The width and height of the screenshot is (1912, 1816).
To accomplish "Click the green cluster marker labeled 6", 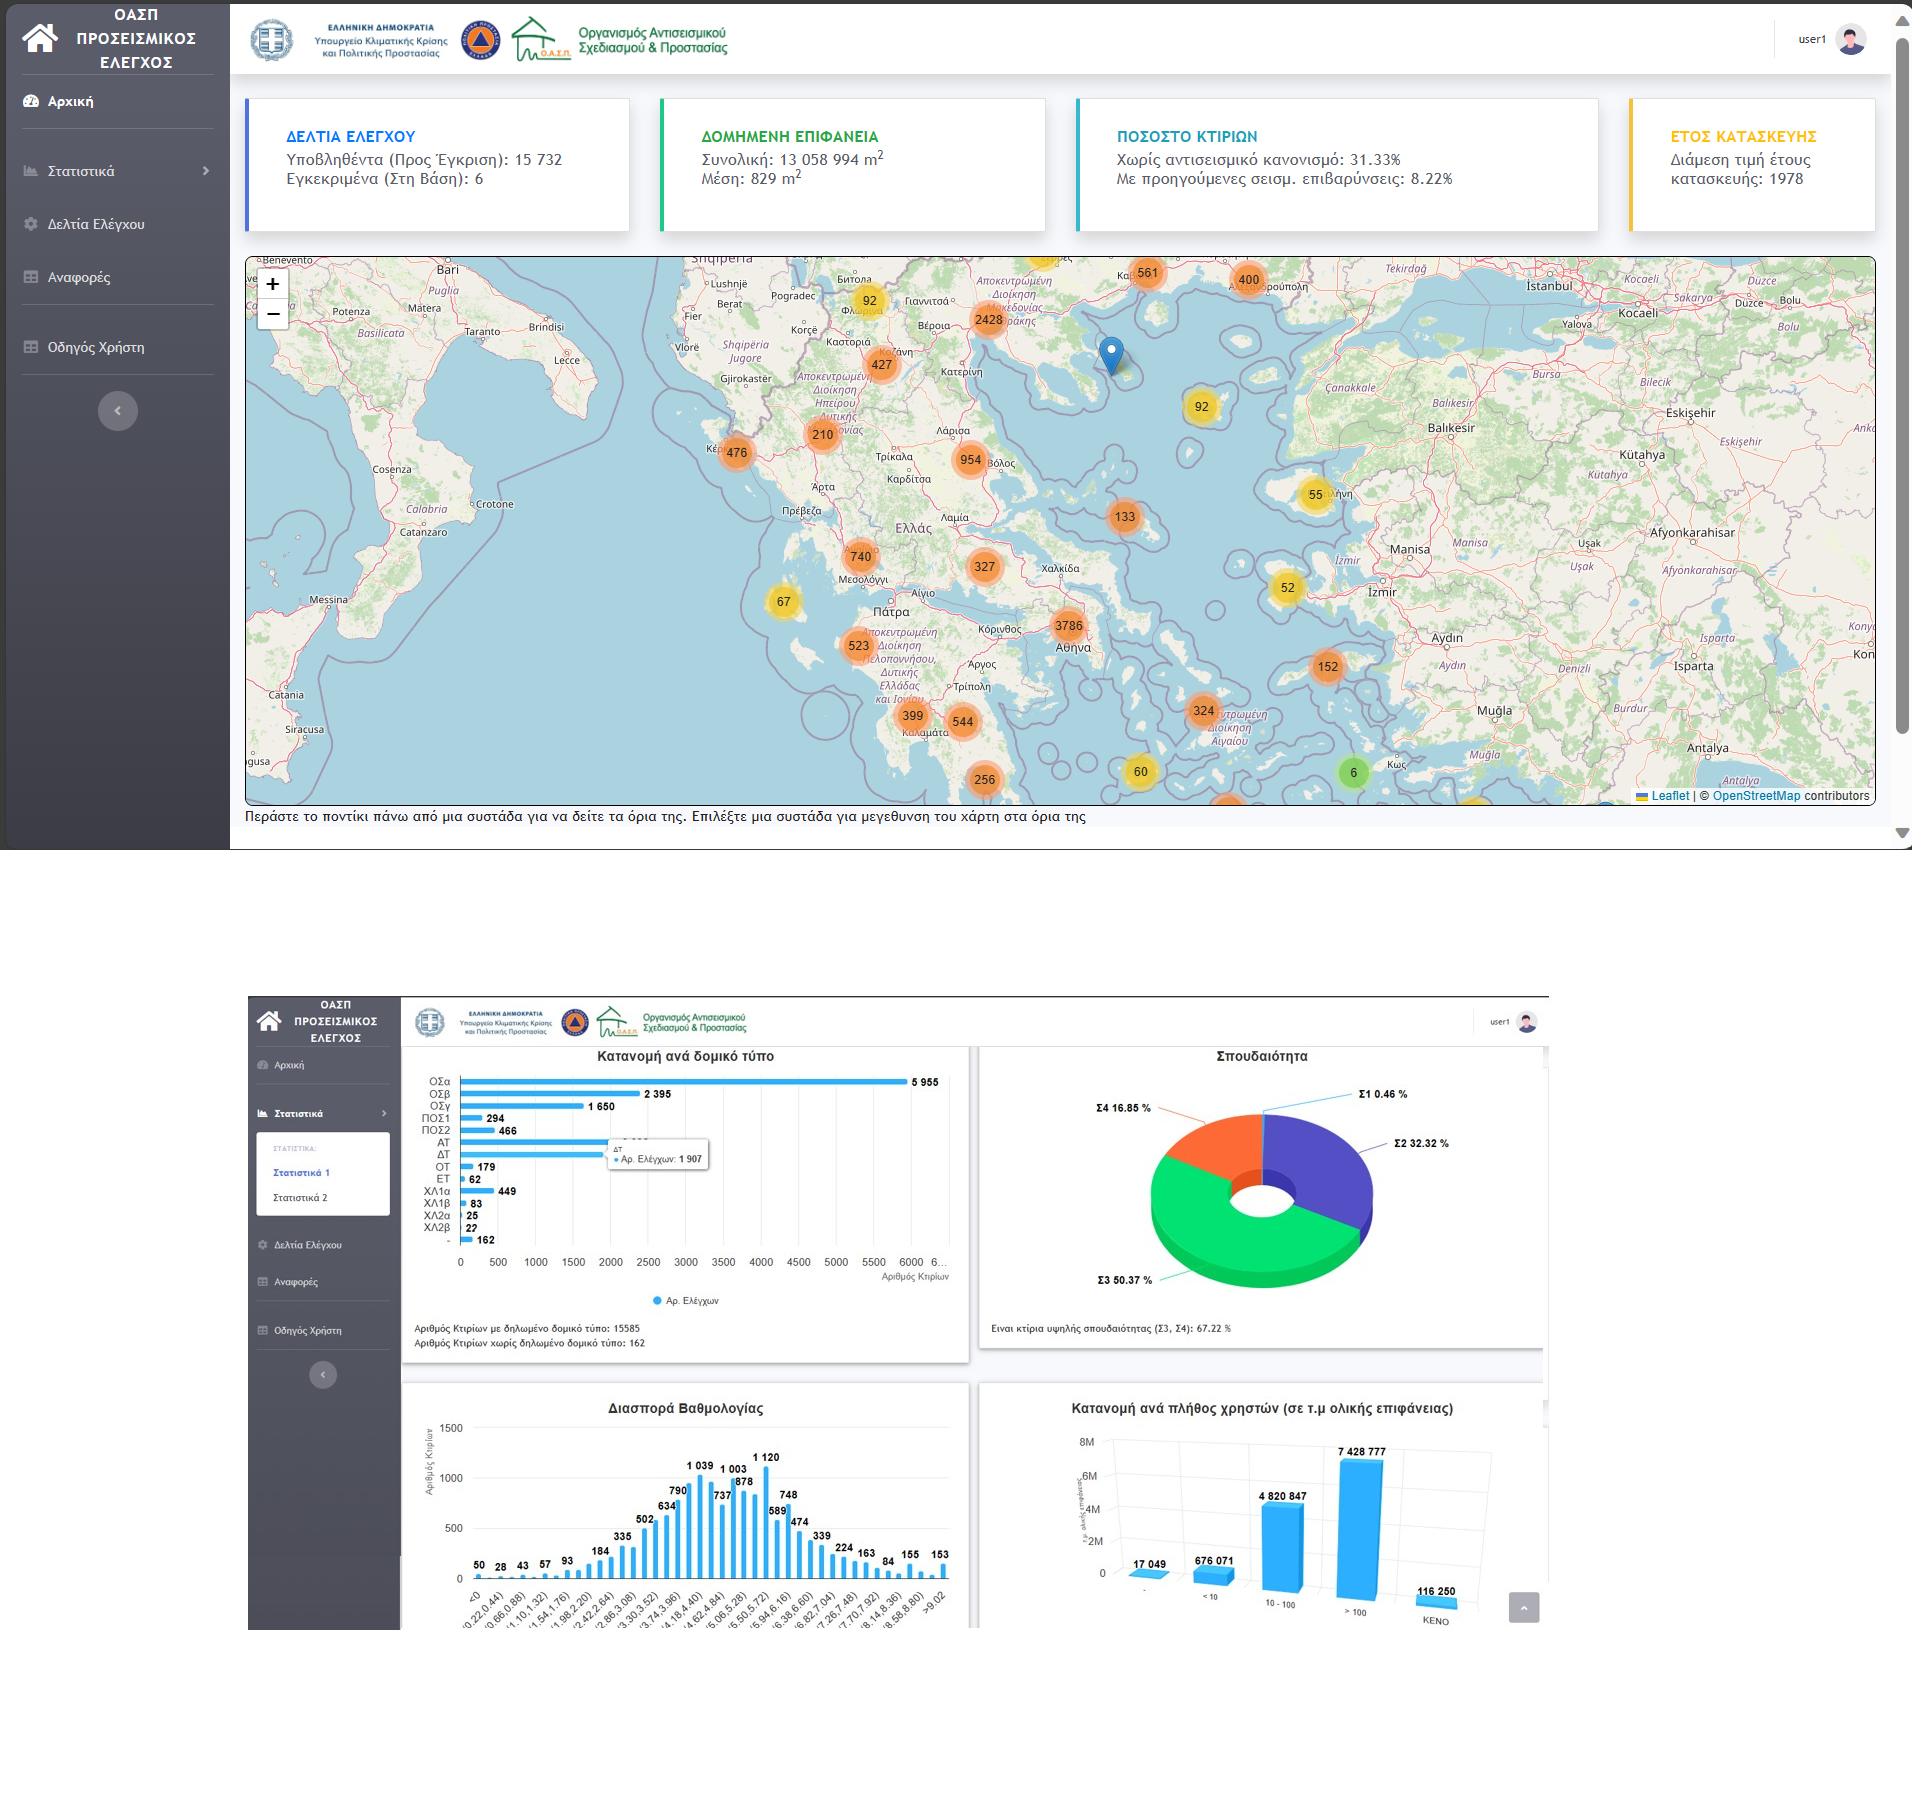I will coord(1353,772).
